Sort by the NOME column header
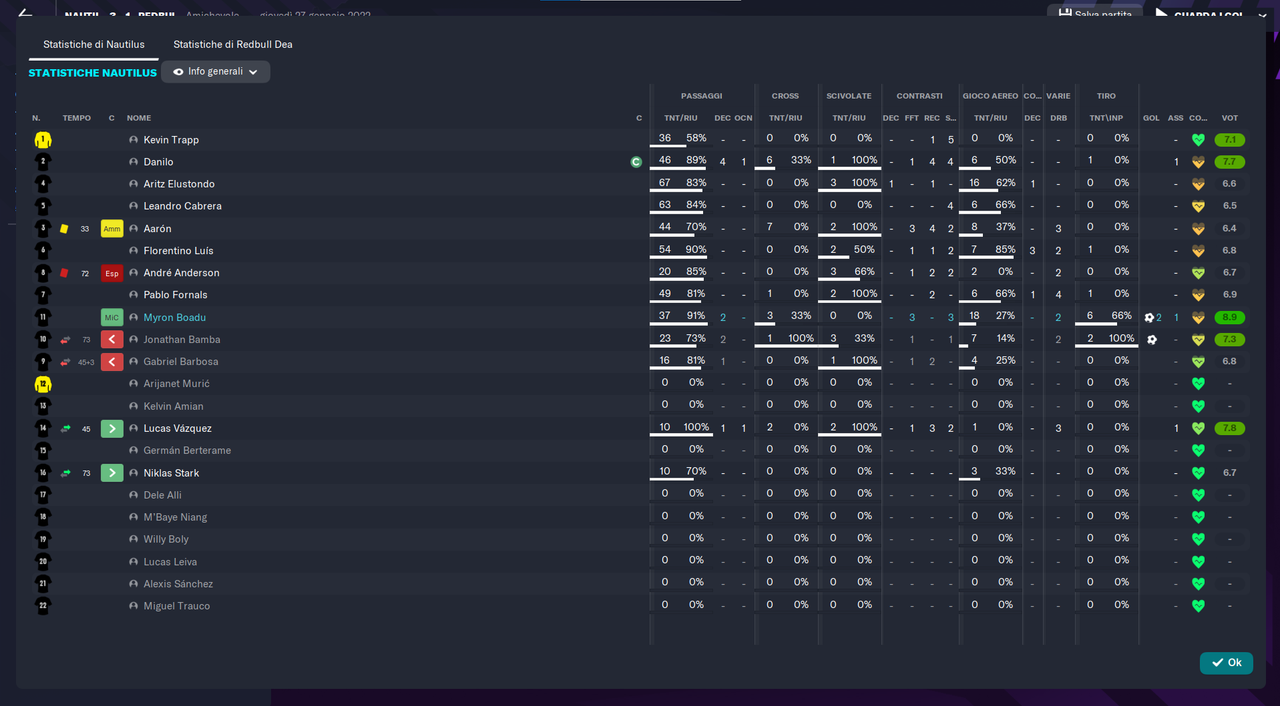 coord(139,118)
